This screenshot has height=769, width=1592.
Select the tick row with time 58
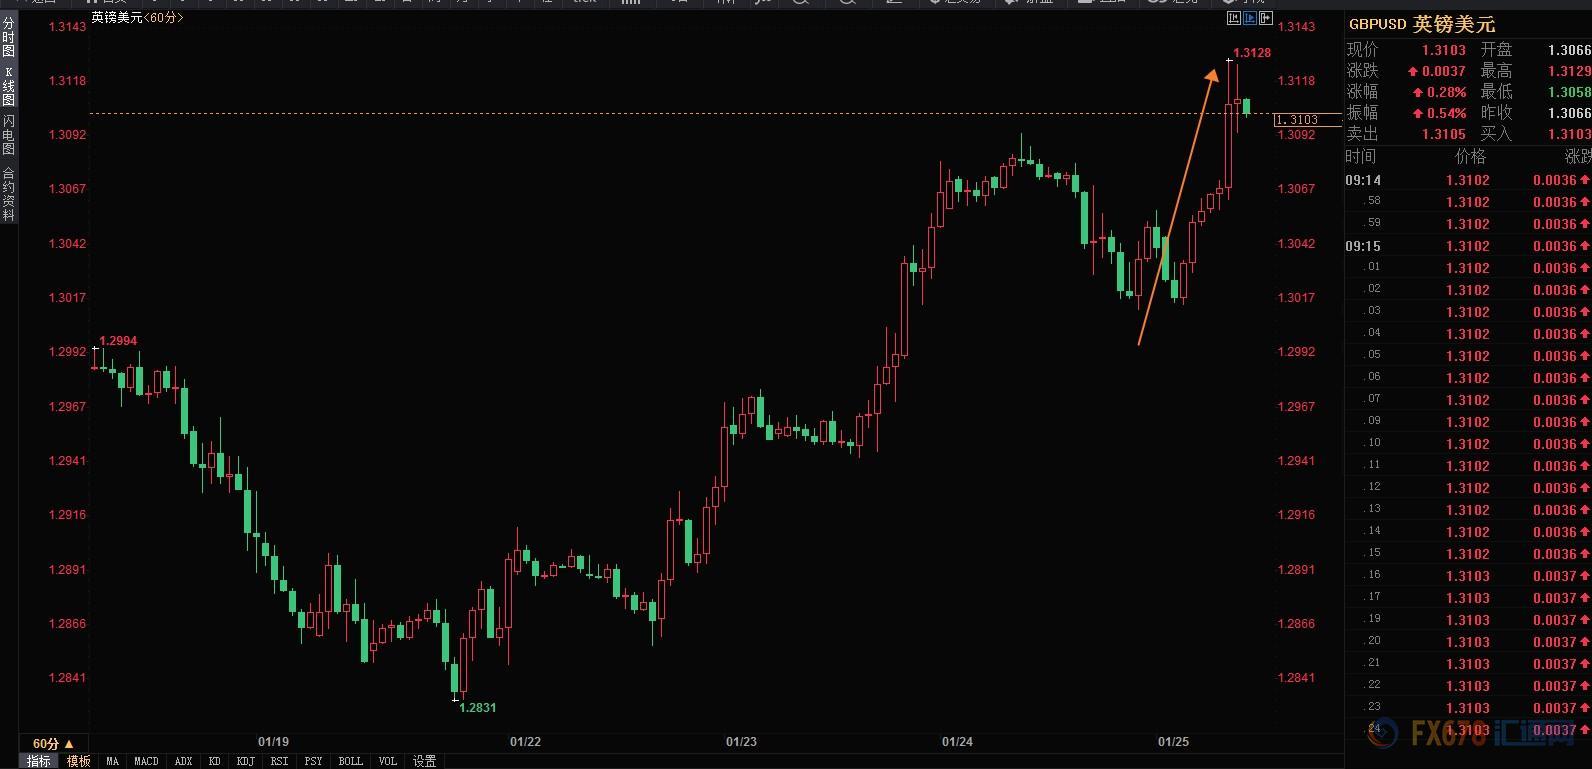[1374, 202]
